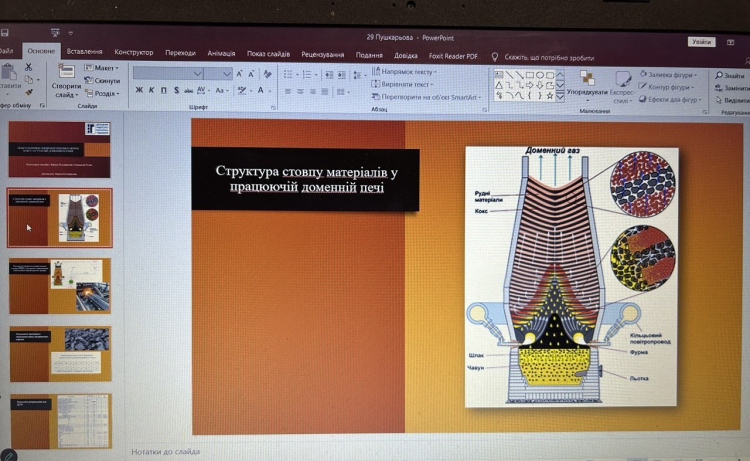Screen dimensions: 750x461
Task: Select the third slide thumbnail
Action: [x=60, y=286]
